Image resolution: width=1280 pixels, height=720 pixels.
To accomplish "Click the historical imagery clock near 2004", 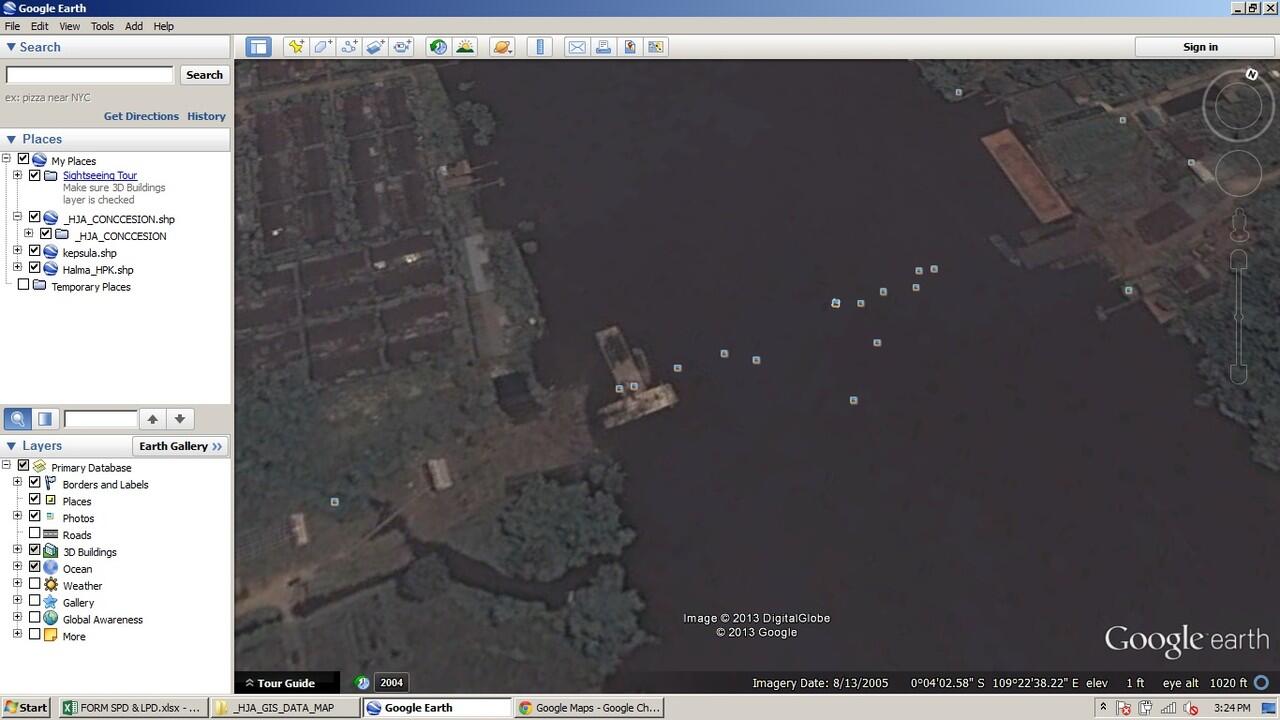I will (x=362, y=683).
